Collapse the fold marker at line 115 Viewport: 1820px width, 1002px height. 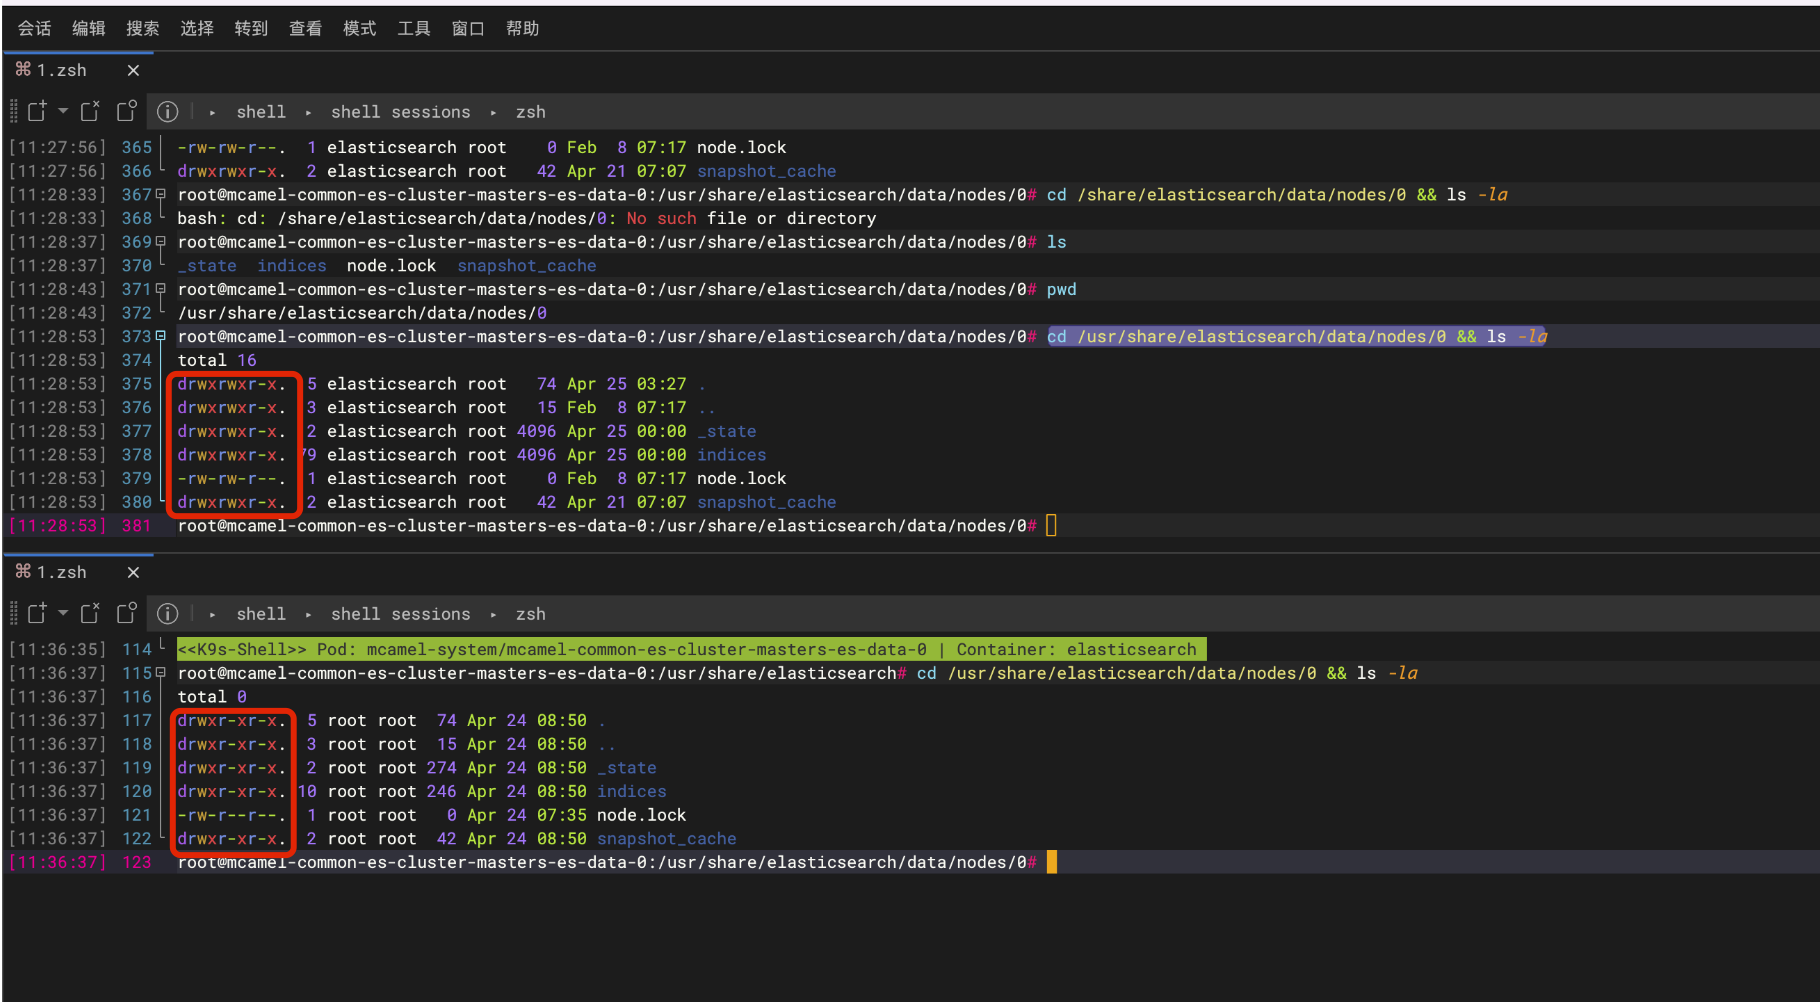pos(161,672)
